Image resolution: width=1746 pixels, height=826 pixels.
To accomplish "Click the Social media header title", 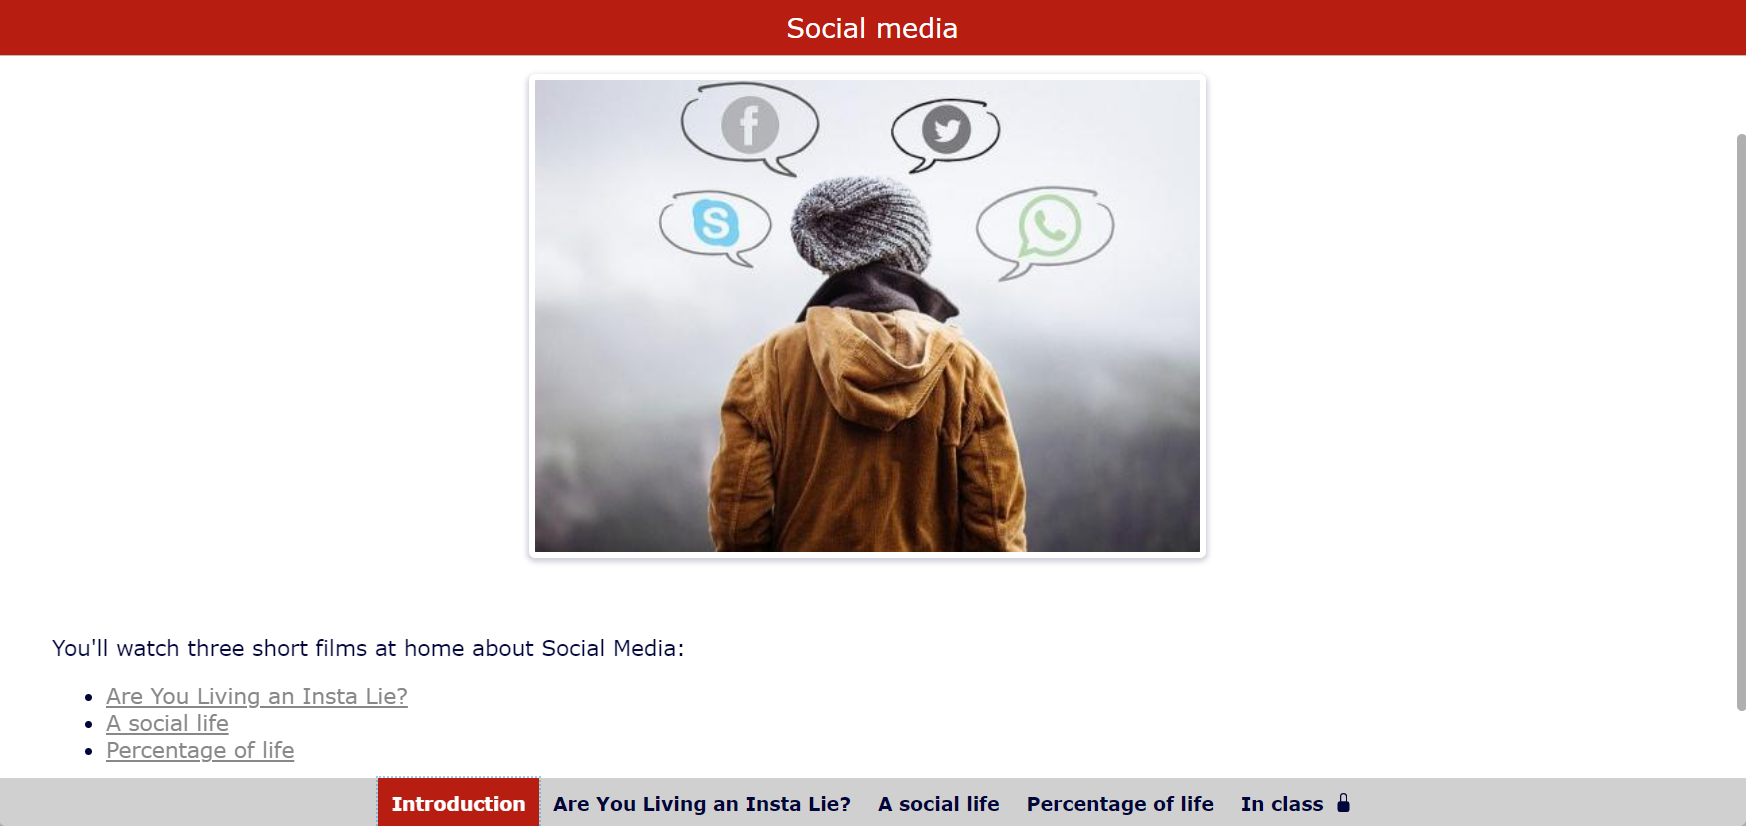I will tap(872, 28).
